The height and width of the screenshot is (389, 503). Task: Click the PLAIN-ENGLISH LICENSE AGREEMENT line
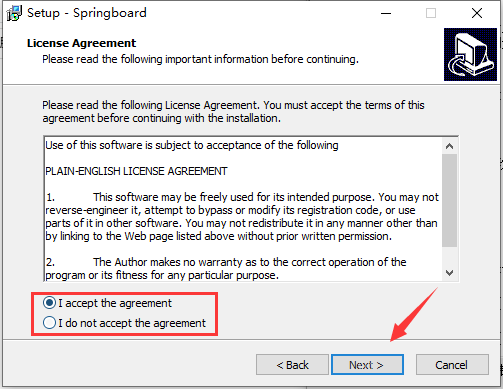pos(136,171)
